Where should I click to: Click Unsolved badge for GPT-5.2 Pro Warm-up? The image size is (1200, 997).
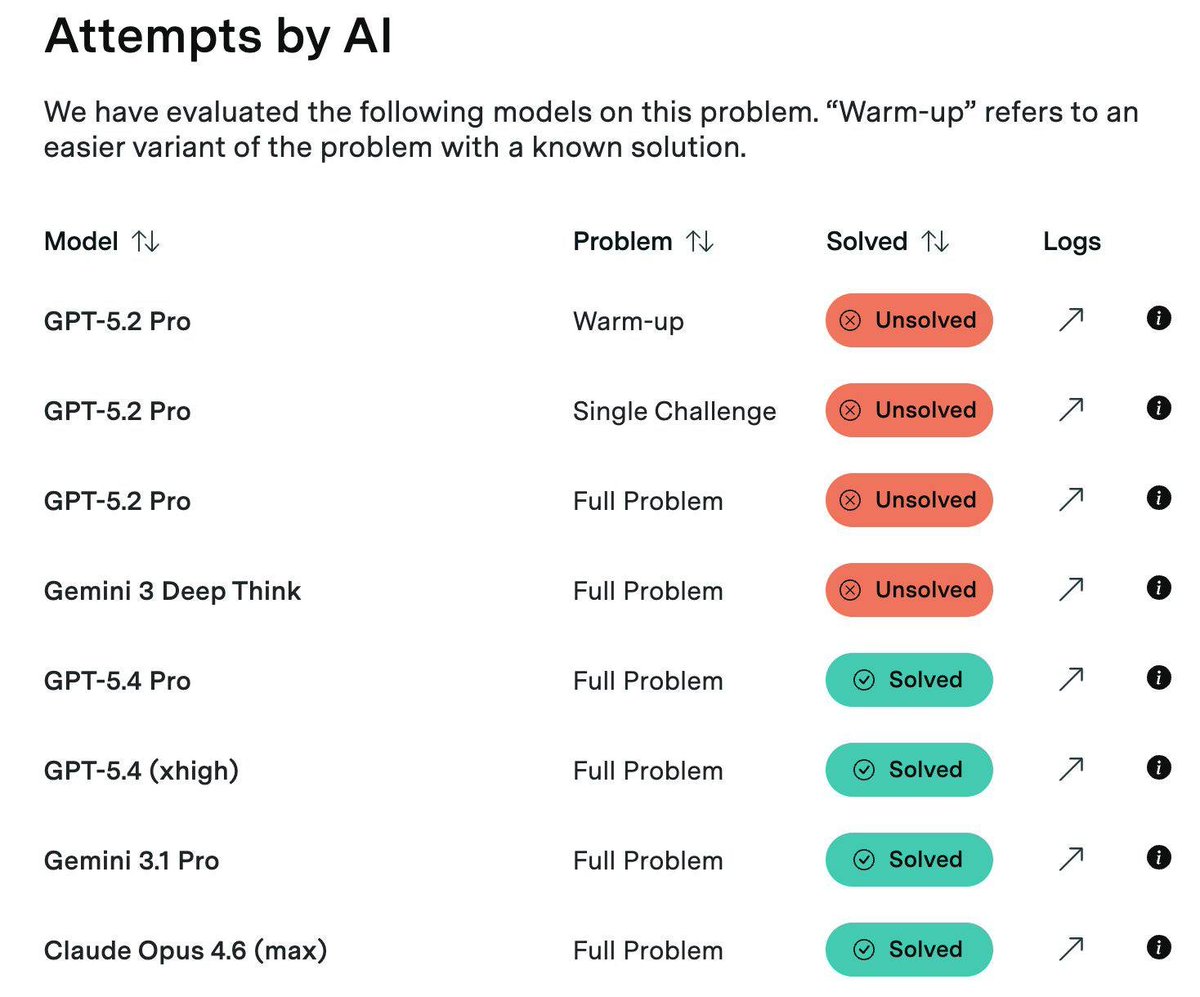pyautogui.click(x=908, y=320)
